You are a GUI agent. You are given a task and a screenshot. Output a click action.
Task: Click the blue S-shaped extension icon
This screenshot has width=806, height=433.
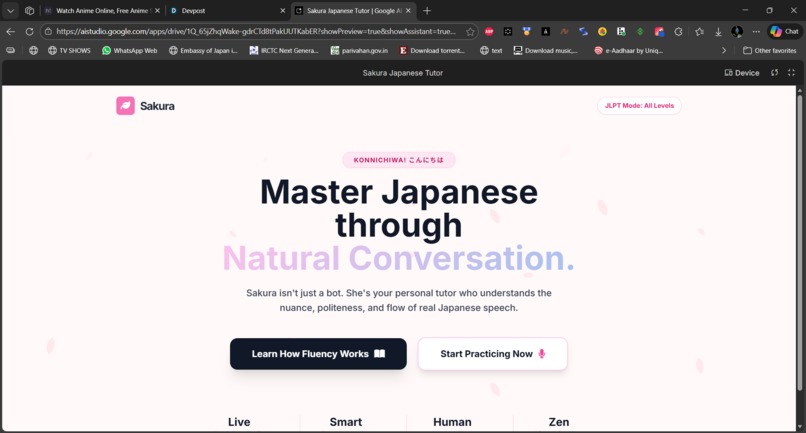583,31
